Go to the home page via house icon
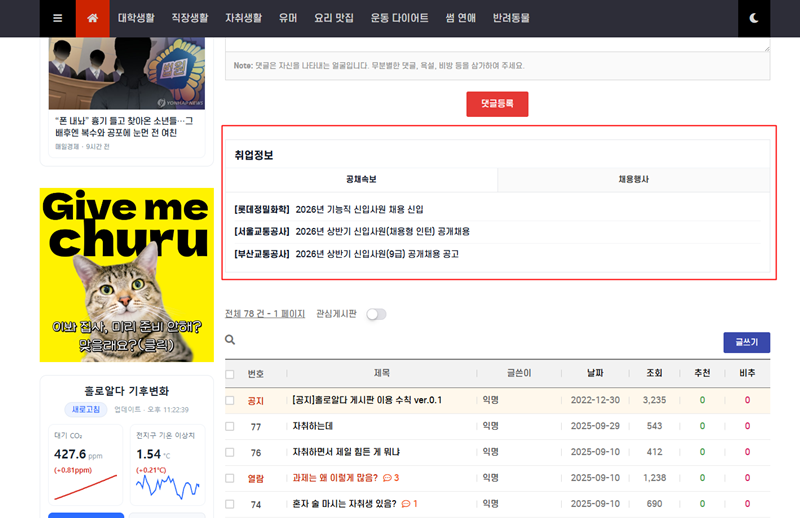Viewport: 800px width, 518px height. point(93,18)
